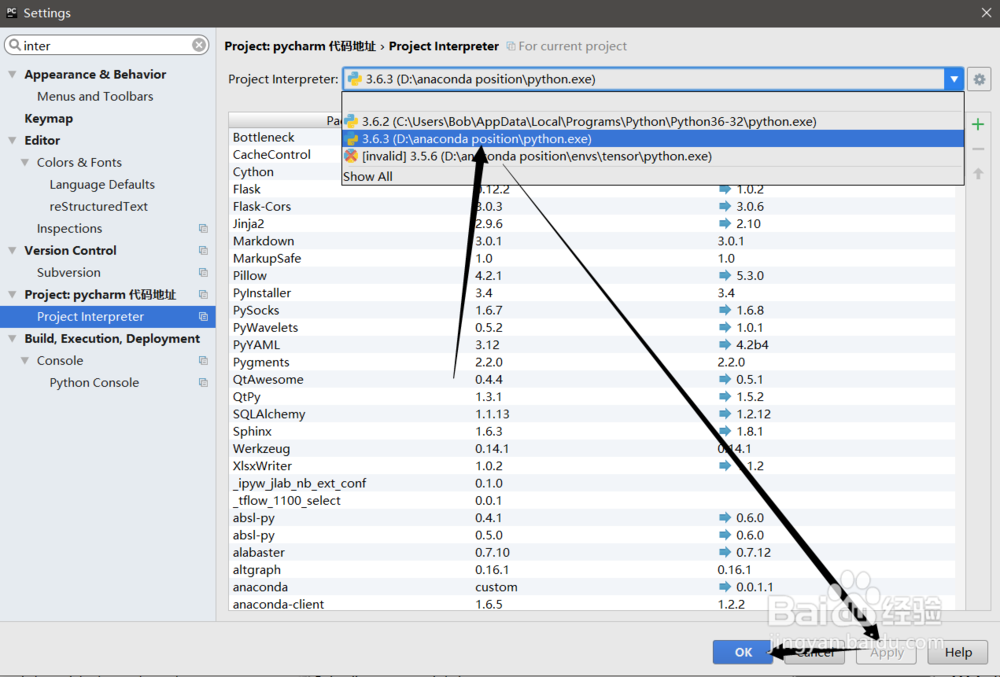Choose the invalid 3.5.6 tensor interpreter option
The height and width of the screenshot is (677, 1000).
pyautogui.click(x=652, y=156)
